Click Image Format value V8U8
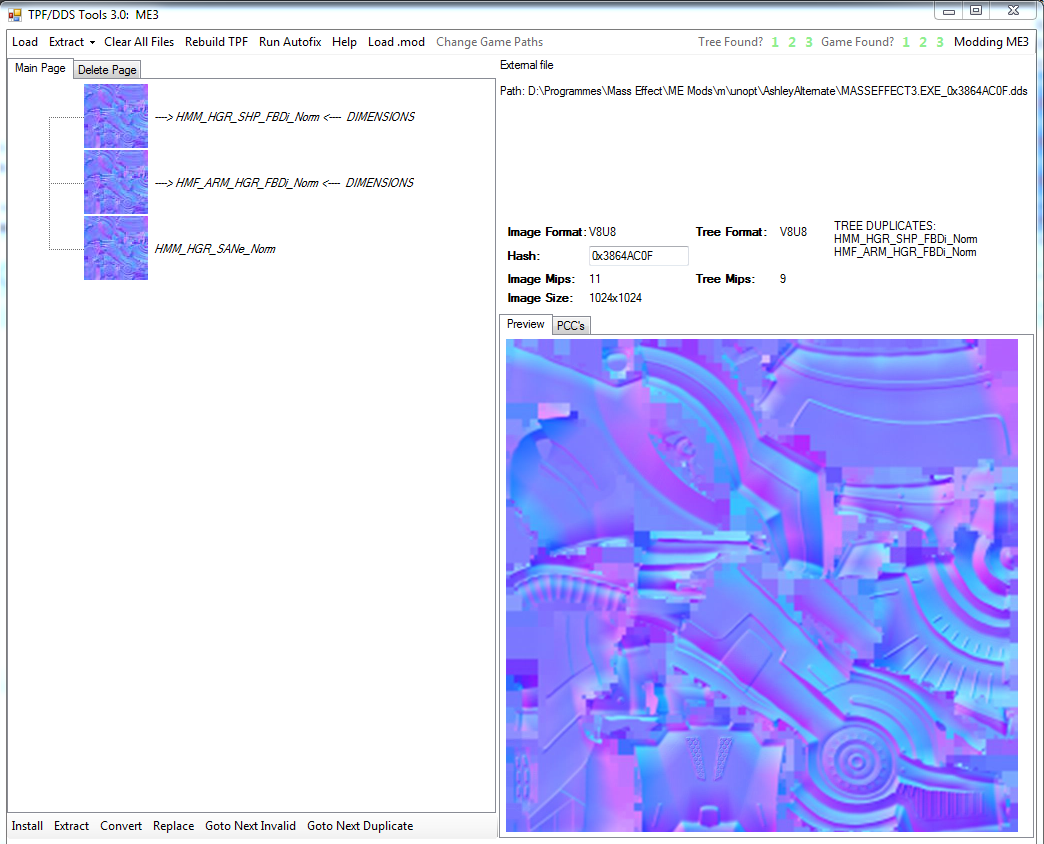Screen dimensions: 1044x844 point(603,232)
